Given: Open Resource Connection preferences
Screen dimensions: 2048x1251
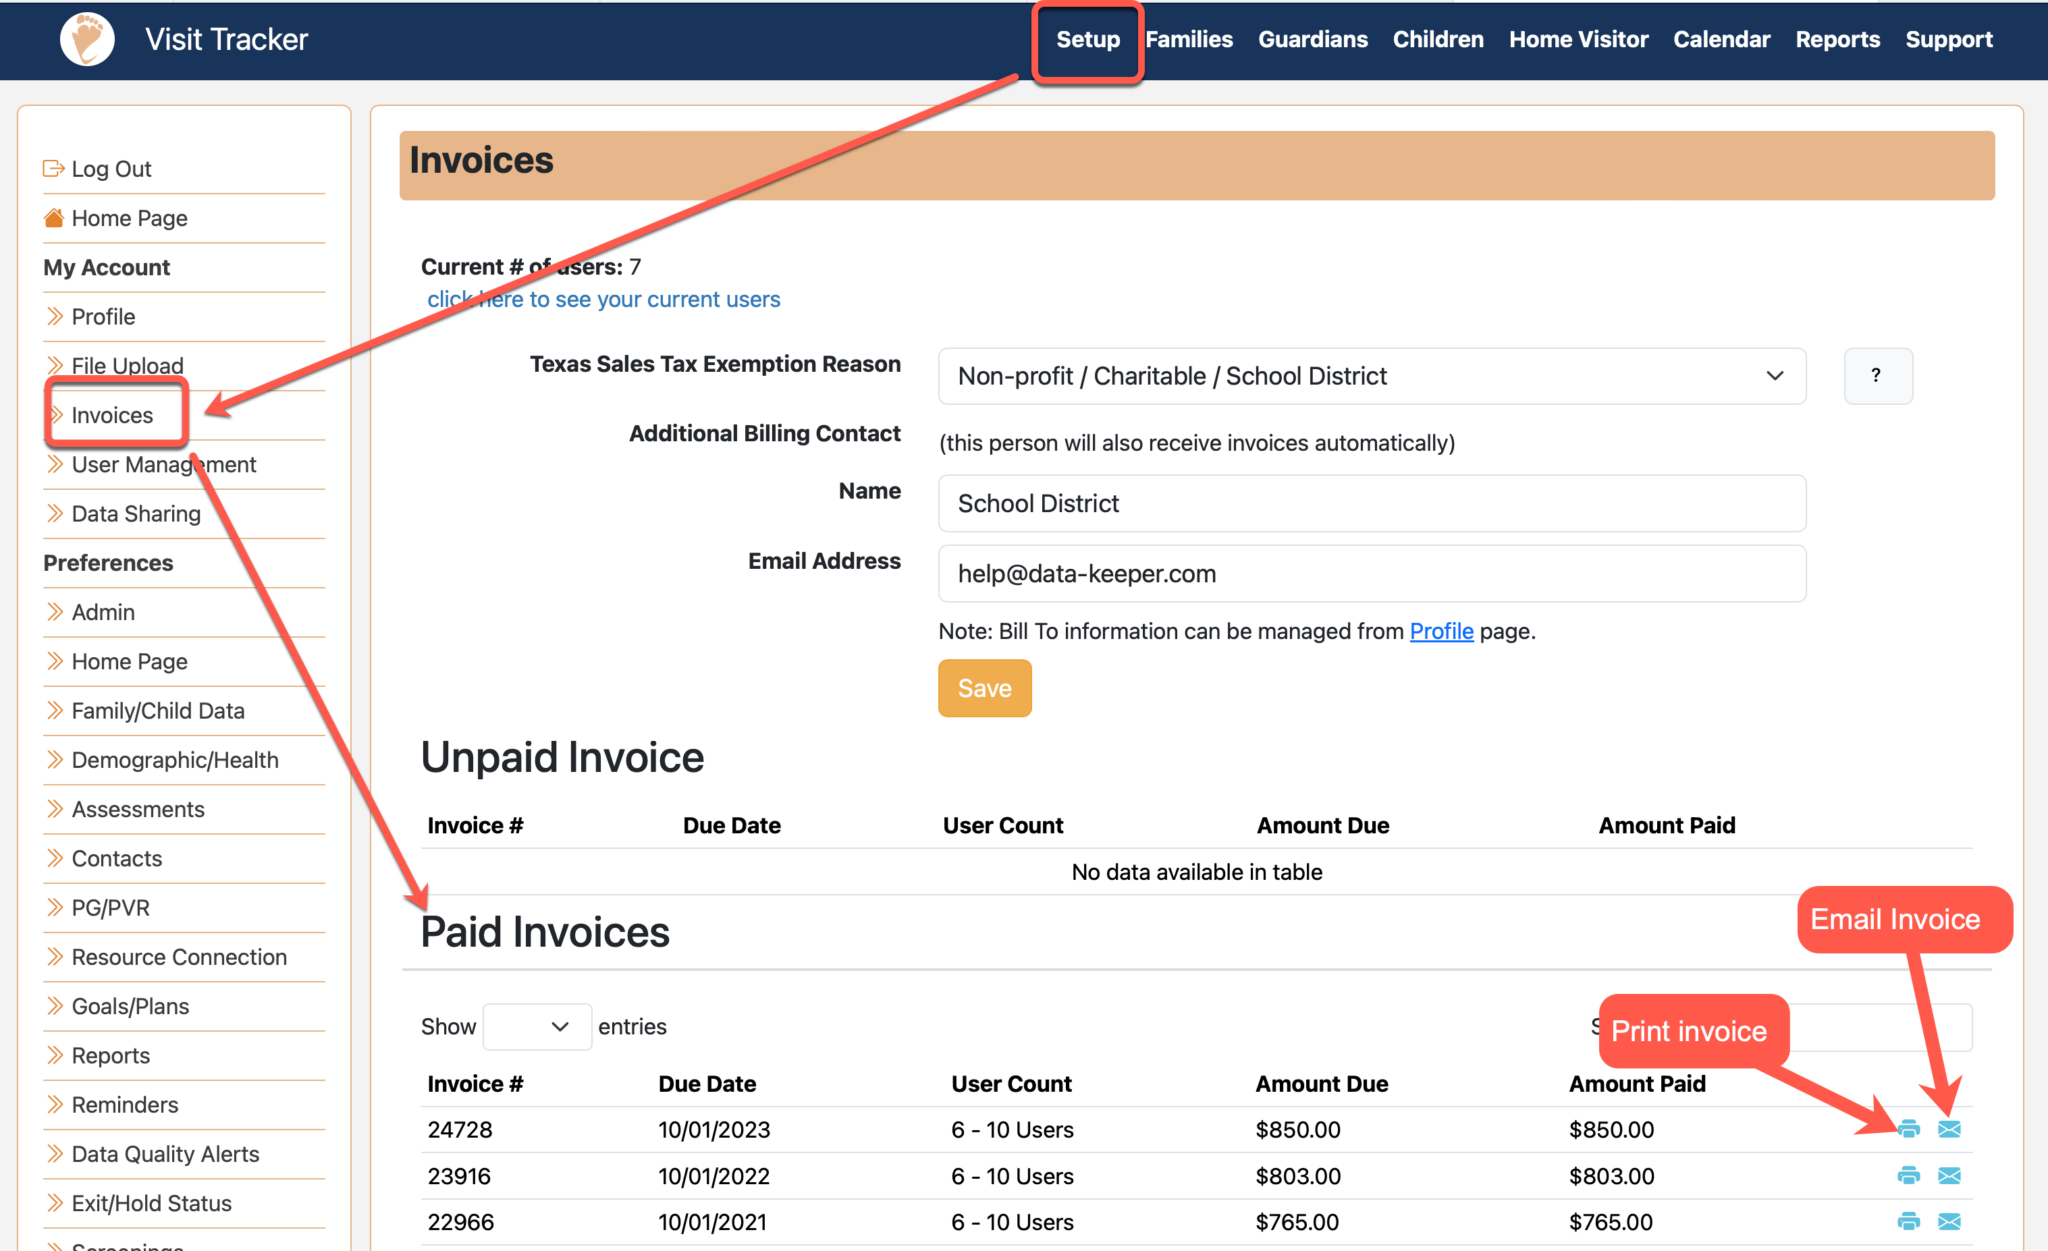Looking at the screenshot, I should coord(179,956).
